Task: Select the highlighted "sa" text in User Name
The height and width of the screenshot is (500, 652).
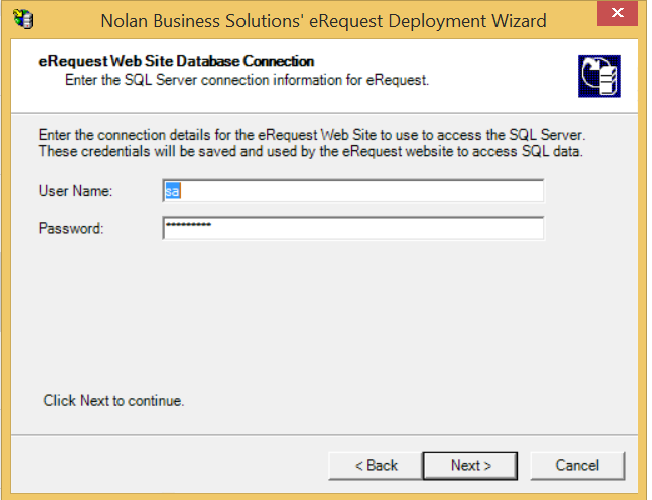Action: [x=172, y=191]
